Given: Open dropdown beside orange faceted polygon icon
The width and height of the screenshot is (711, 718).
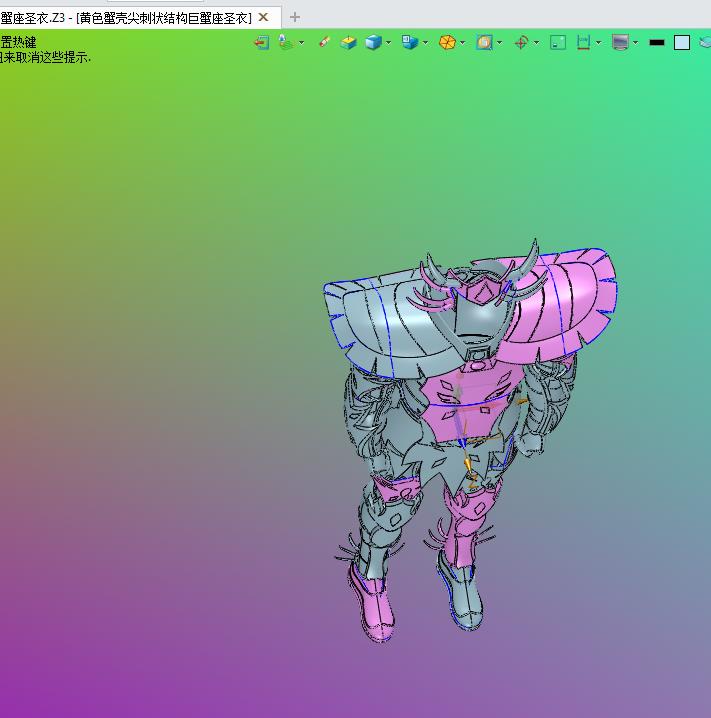Looking at the screenshot, I should (x=462, y=43).
